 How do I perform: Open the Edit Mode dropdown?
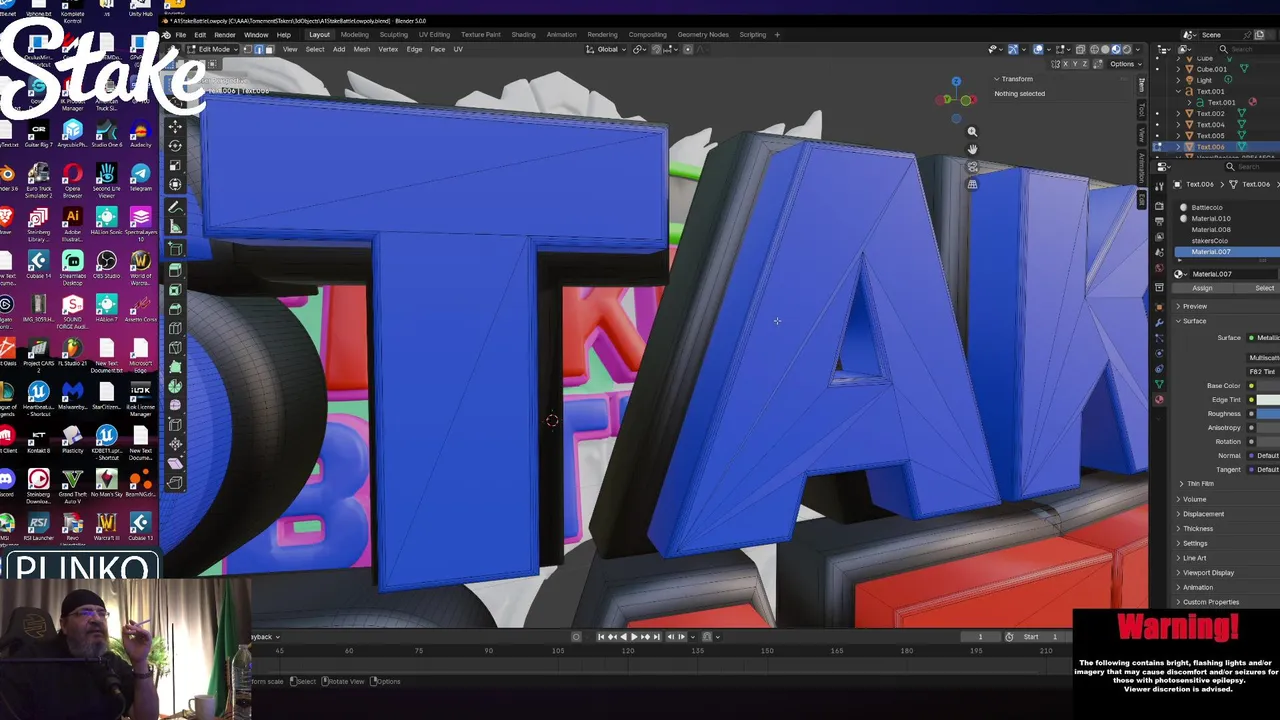(x=214, y=49)
